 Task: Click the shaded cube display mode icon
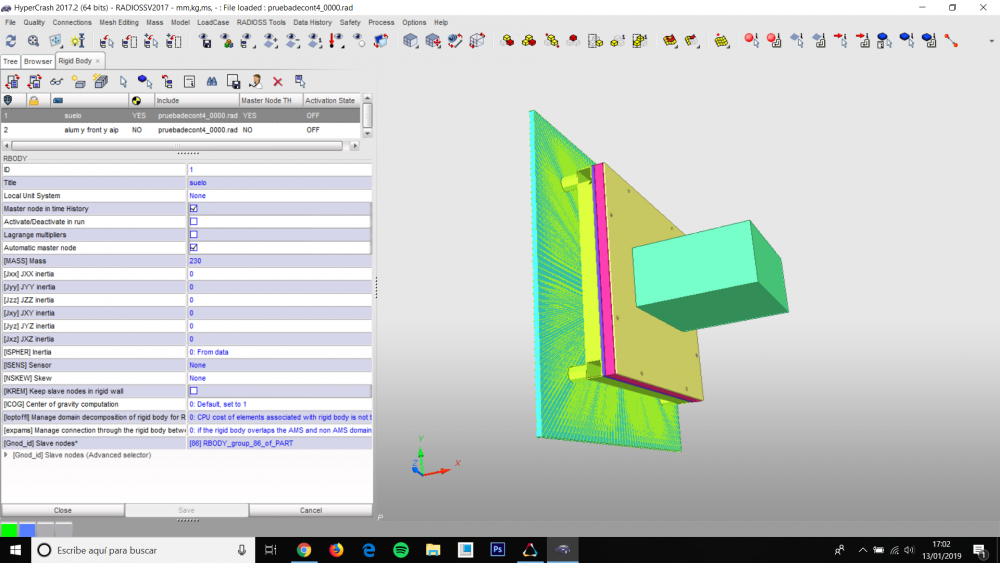click(410, 41)
